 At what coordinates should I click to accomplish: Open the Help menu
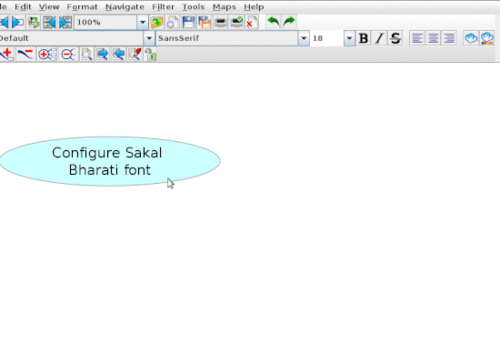(x=254, y=7)
